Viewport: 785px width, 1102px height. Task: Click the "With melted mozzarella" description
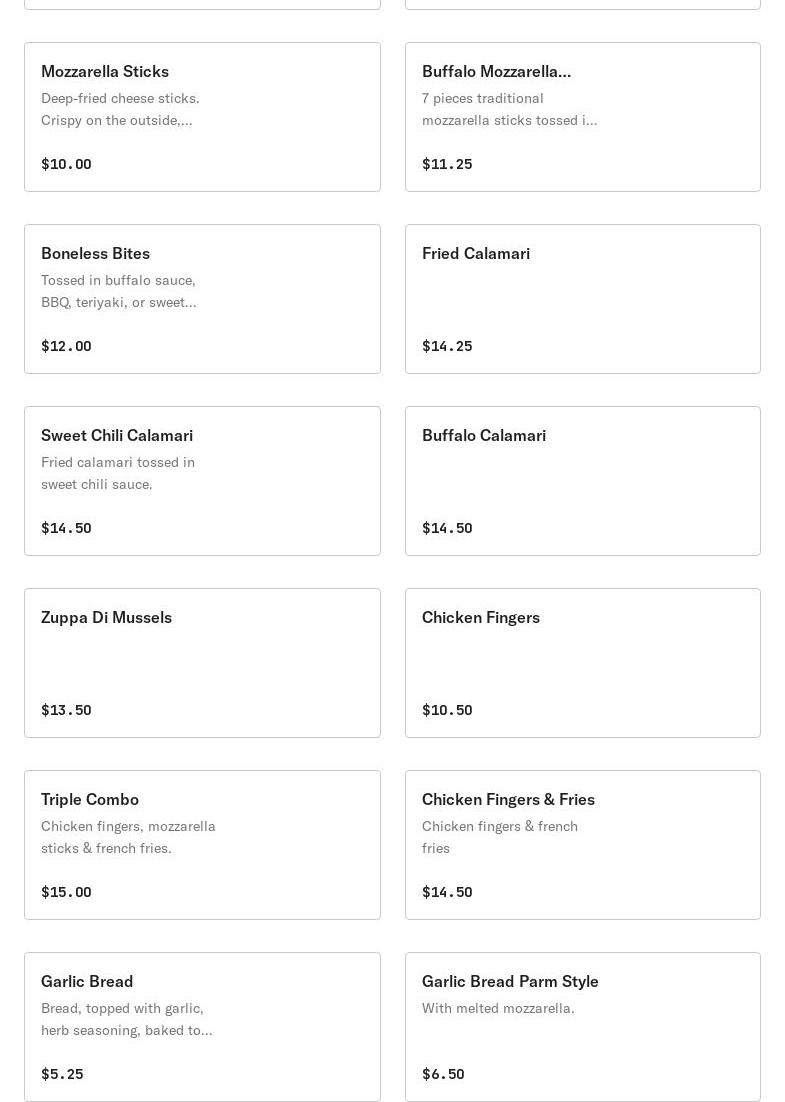[x=498, y=1008]
